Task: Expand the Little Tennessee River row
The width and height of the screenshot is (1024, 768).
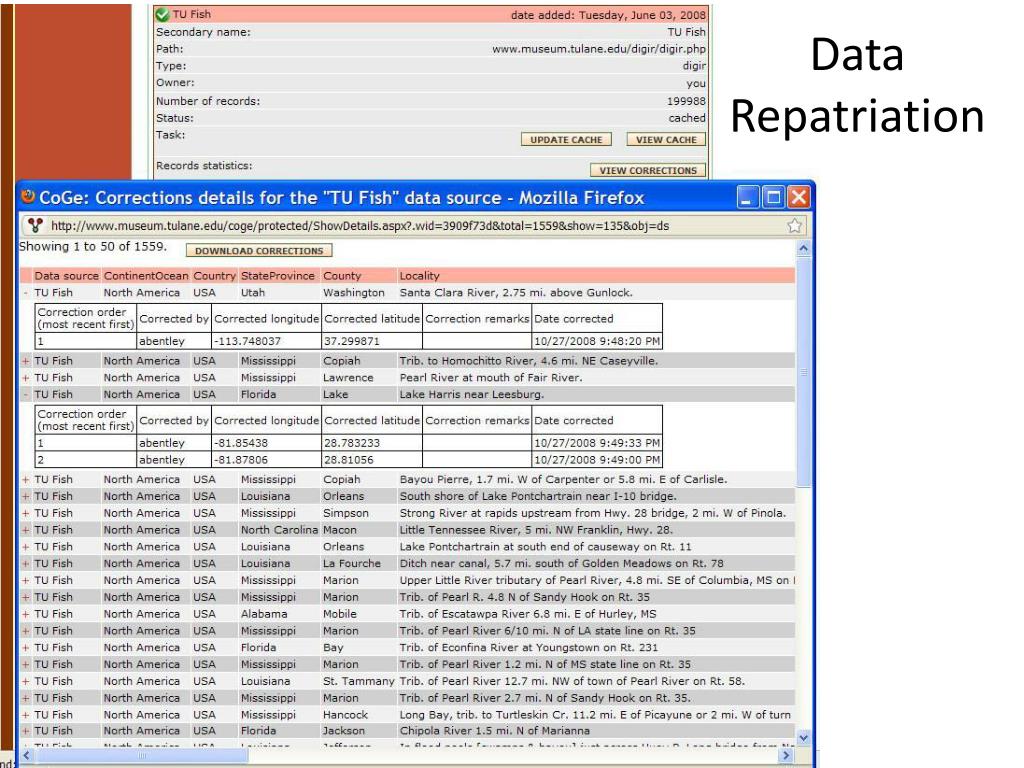Action: click(26, 530)
